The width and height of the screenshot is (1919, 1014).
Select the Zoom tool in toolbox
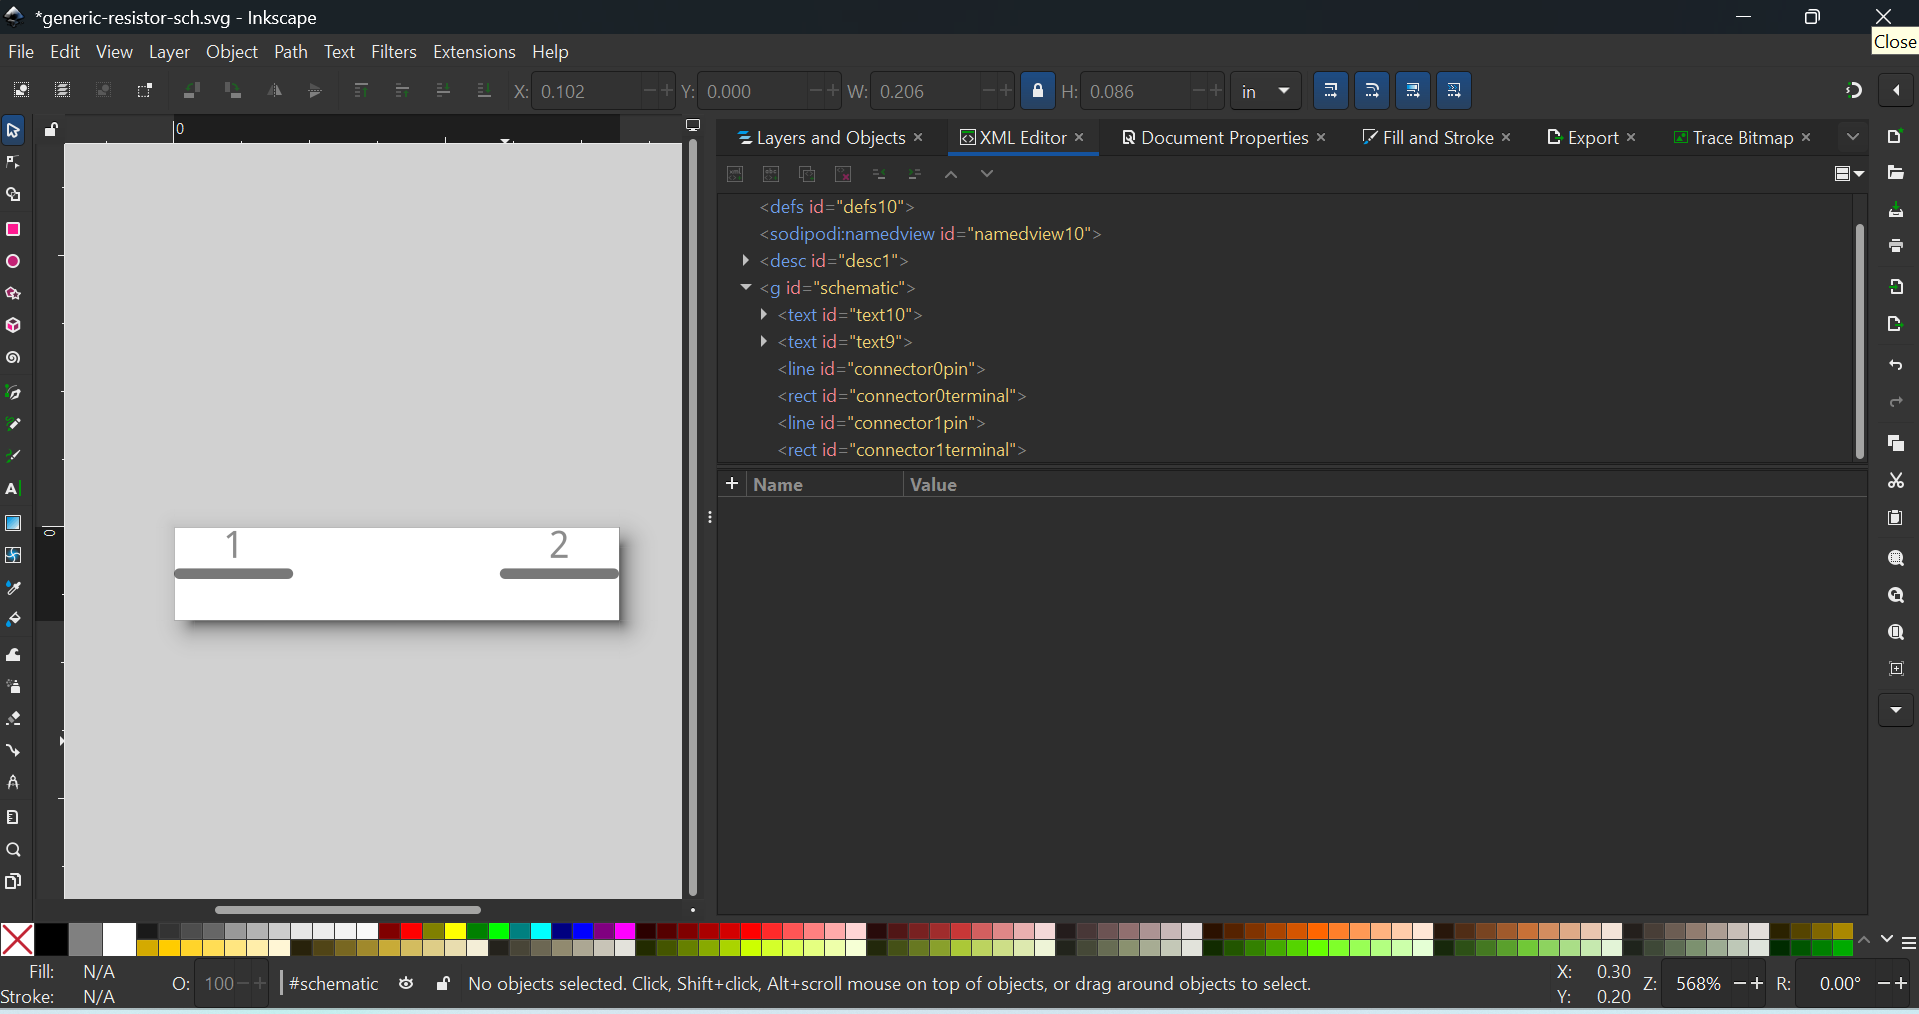[13, 850]
